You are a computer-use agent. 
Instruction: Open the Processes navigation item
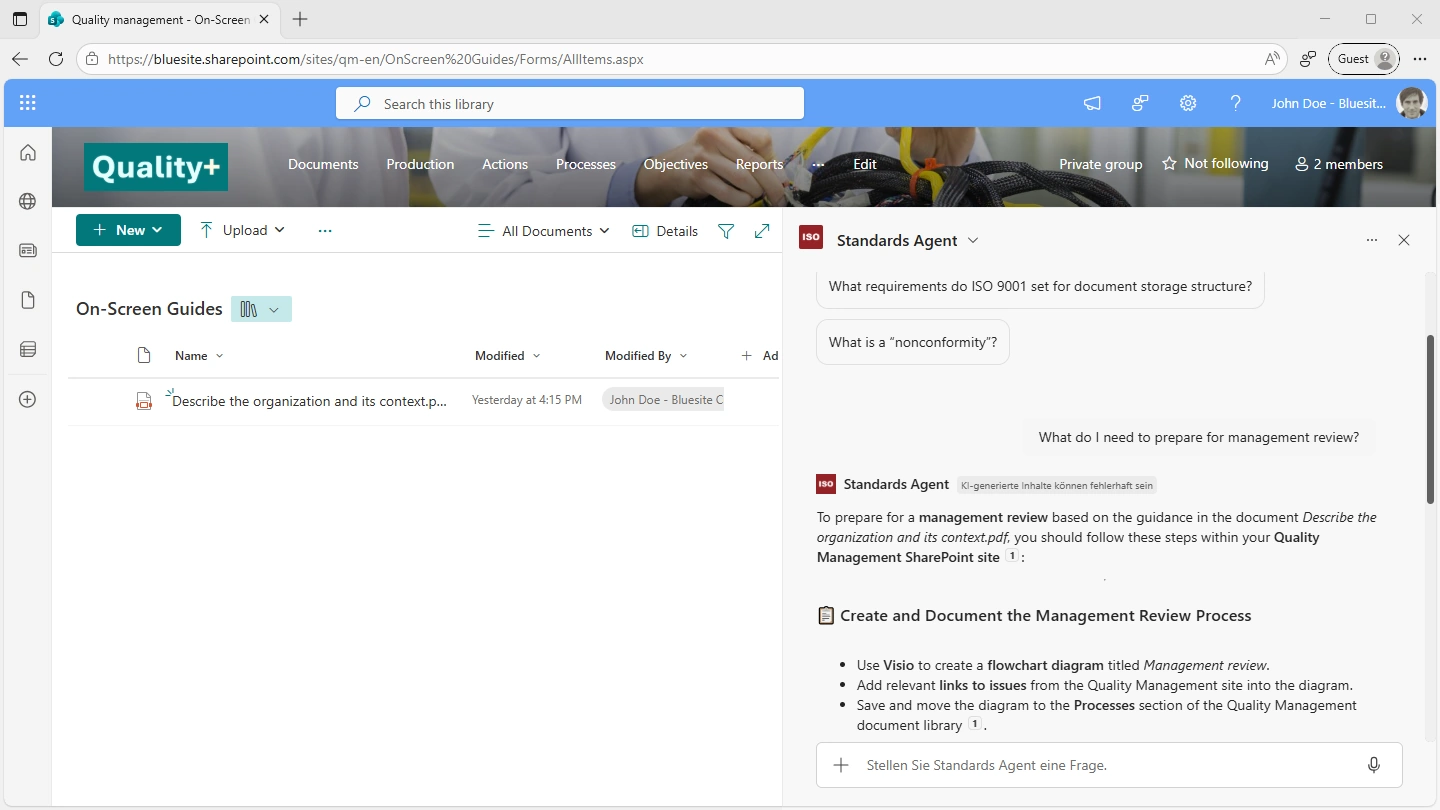[585, 164]
